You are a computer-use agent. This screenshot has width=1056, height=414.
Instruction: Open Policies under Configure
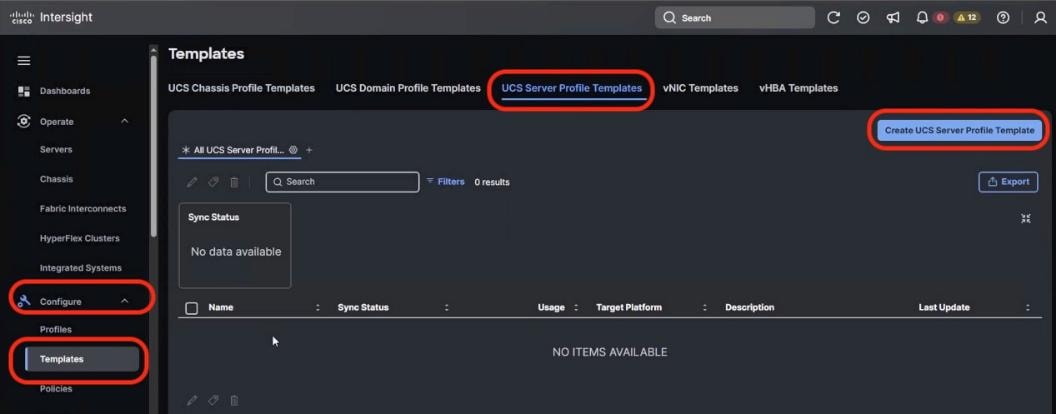point(56,389)
